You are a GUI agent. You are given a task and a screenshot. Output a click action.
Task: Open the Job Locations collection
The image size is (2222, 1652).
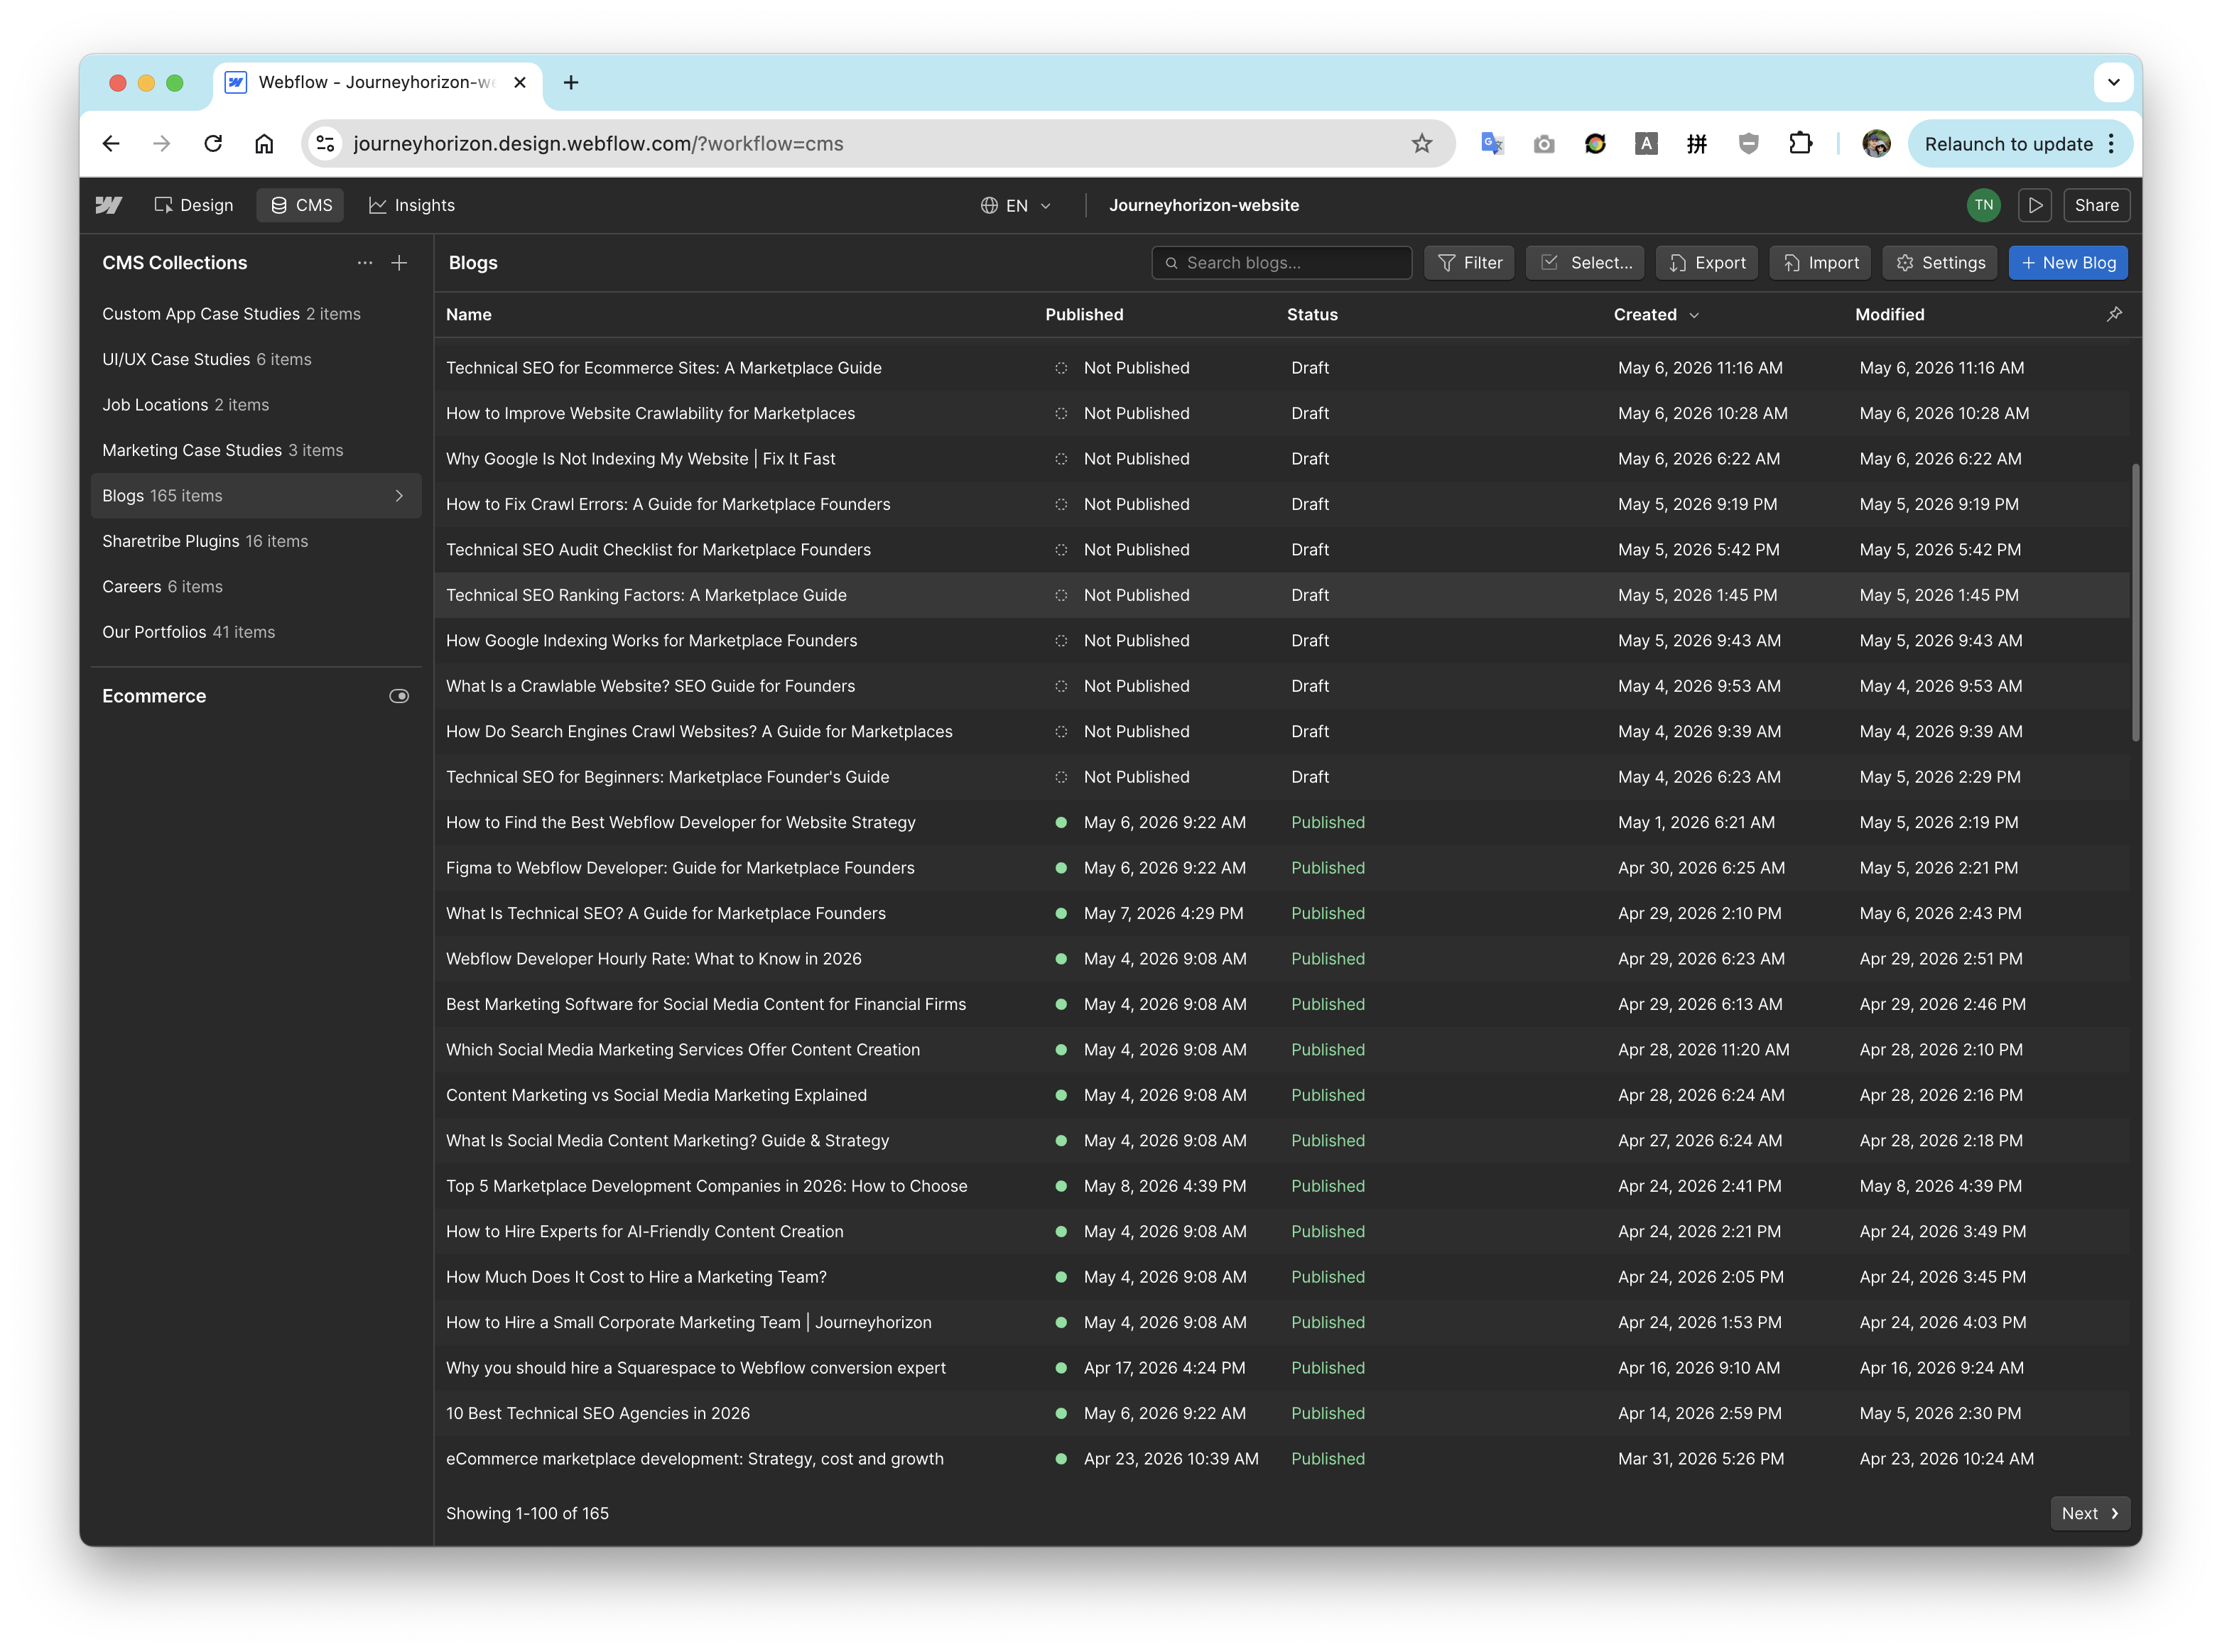coord(256,405)
